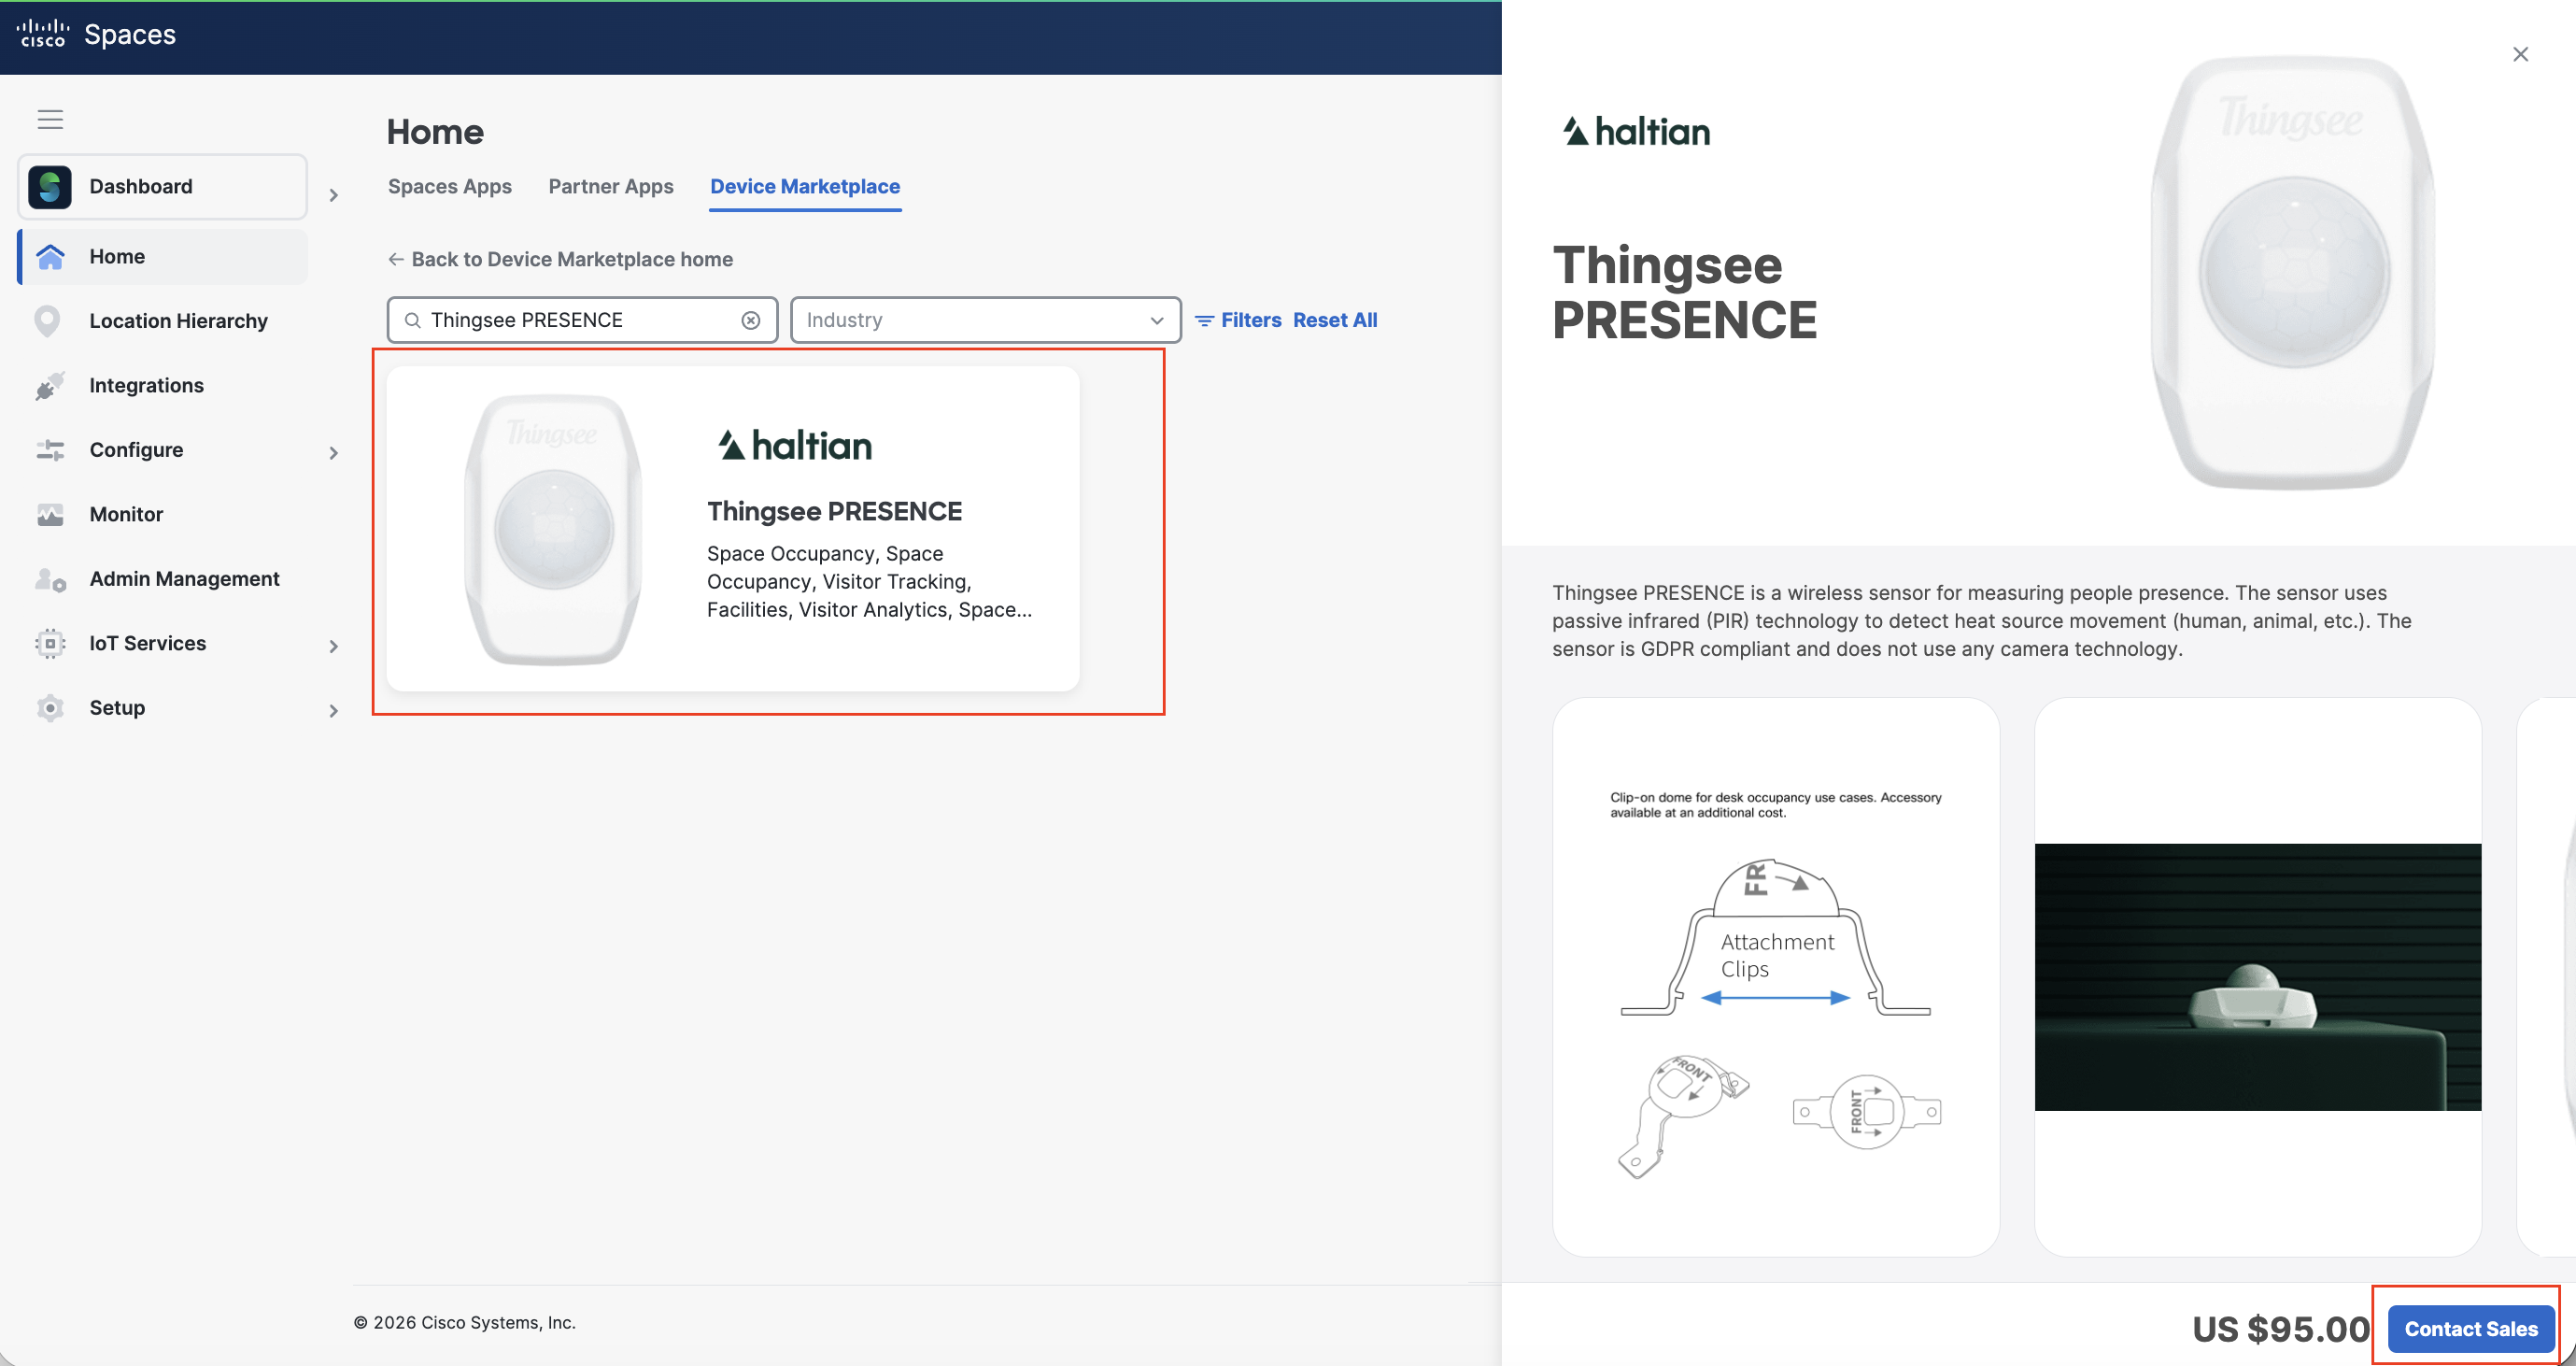Expand the Configure submenu chevron

[334, 453]
